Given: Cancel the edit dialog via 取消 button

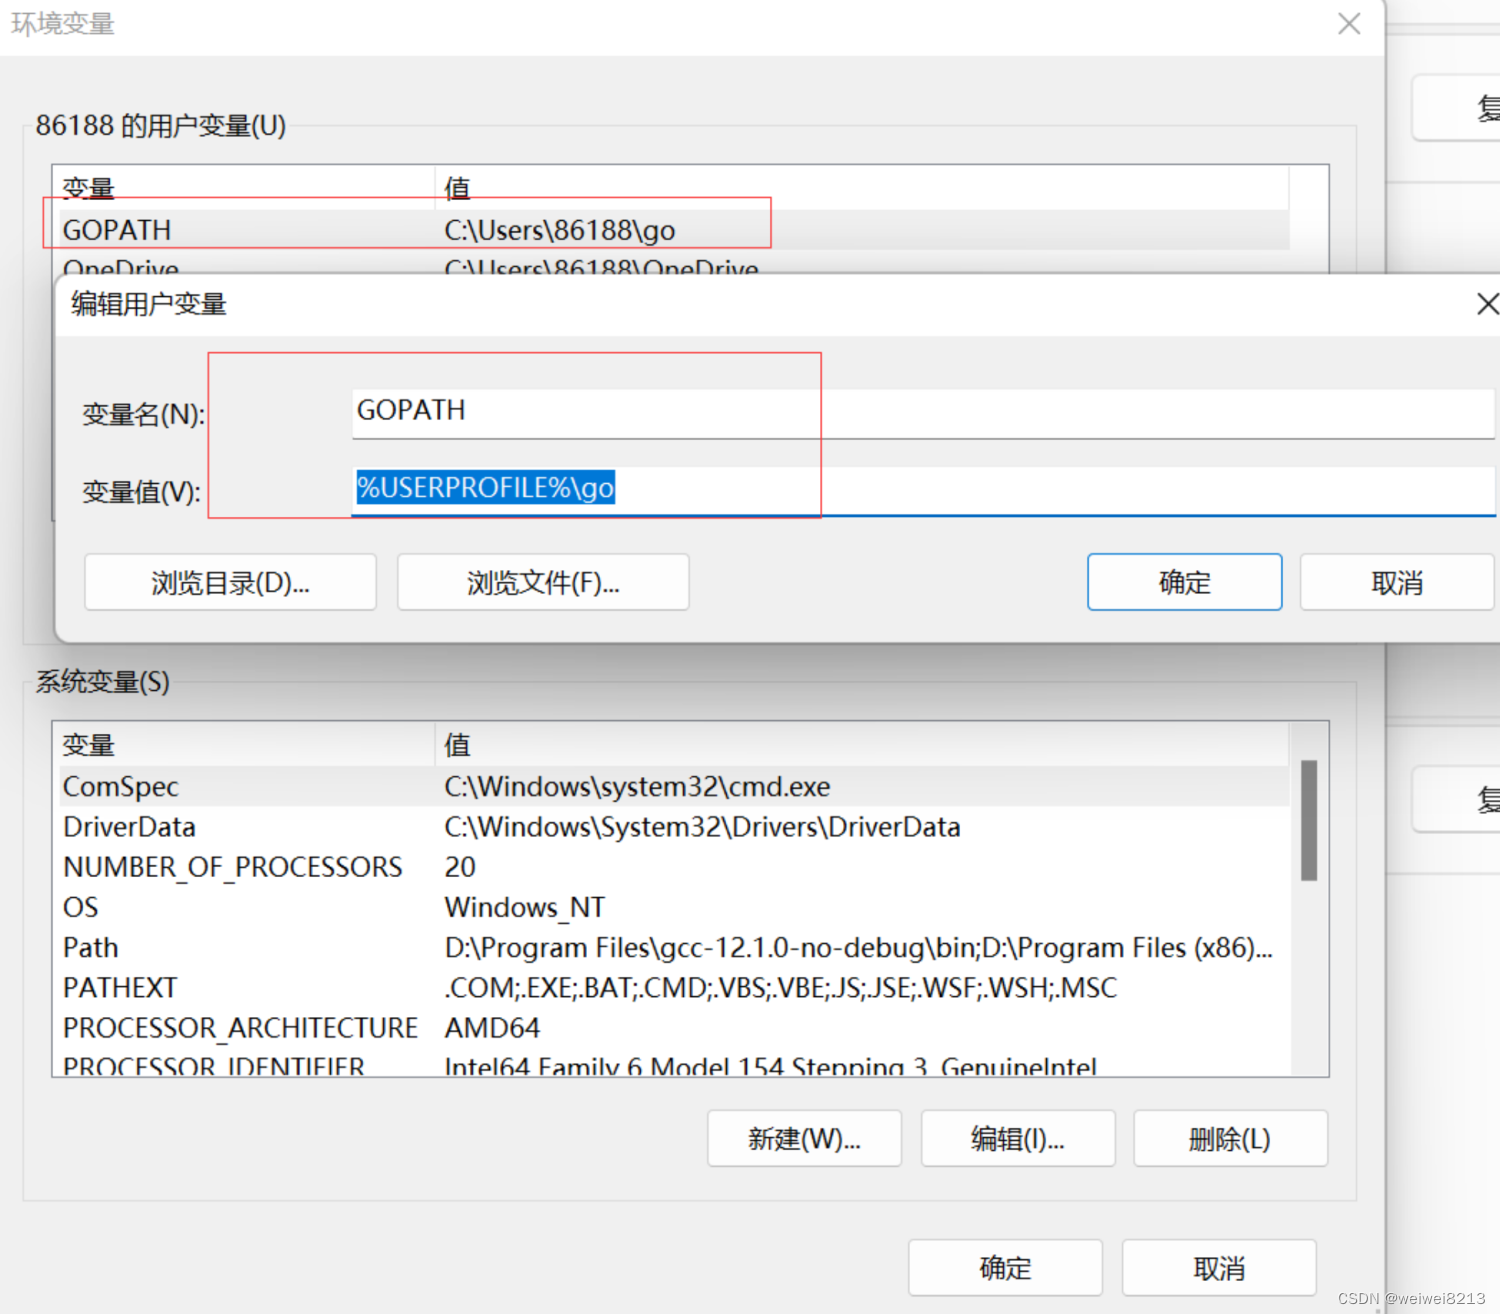Looking at the screenshot, I should coord(1396,582).
